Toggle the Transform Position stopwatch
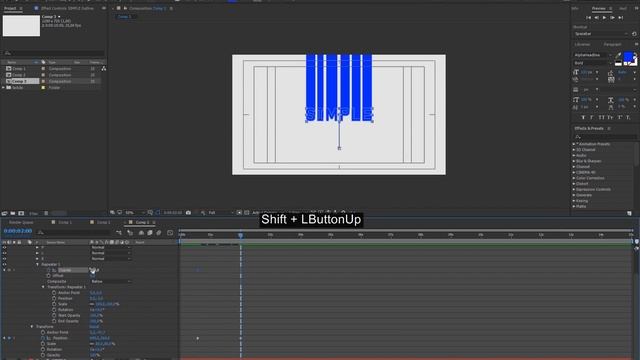 click(43, 338)
